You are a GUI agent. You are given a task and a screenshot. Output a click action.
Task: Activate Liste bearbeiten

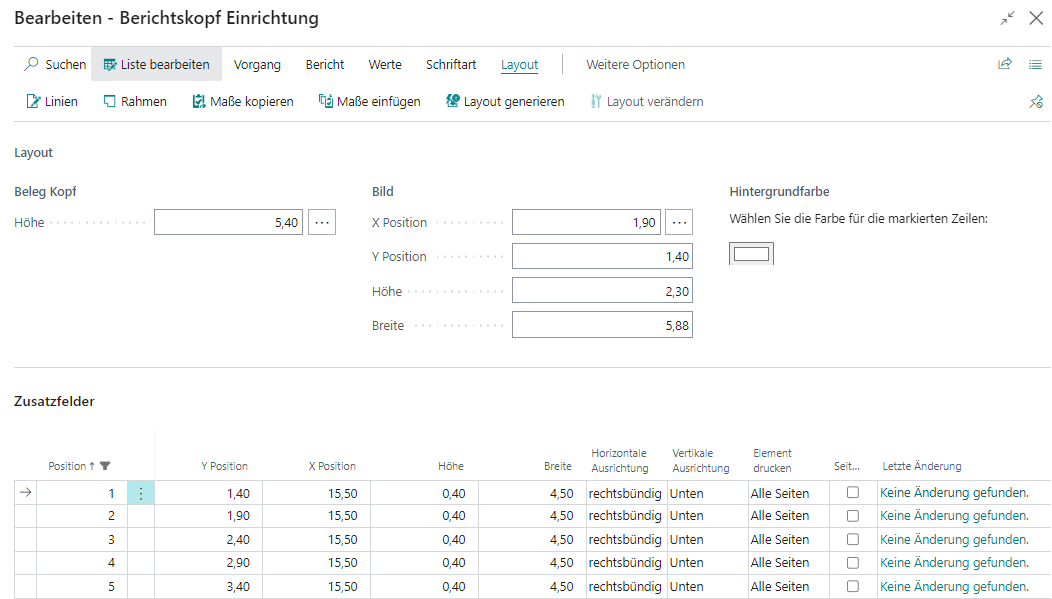[x=156, y=63]
